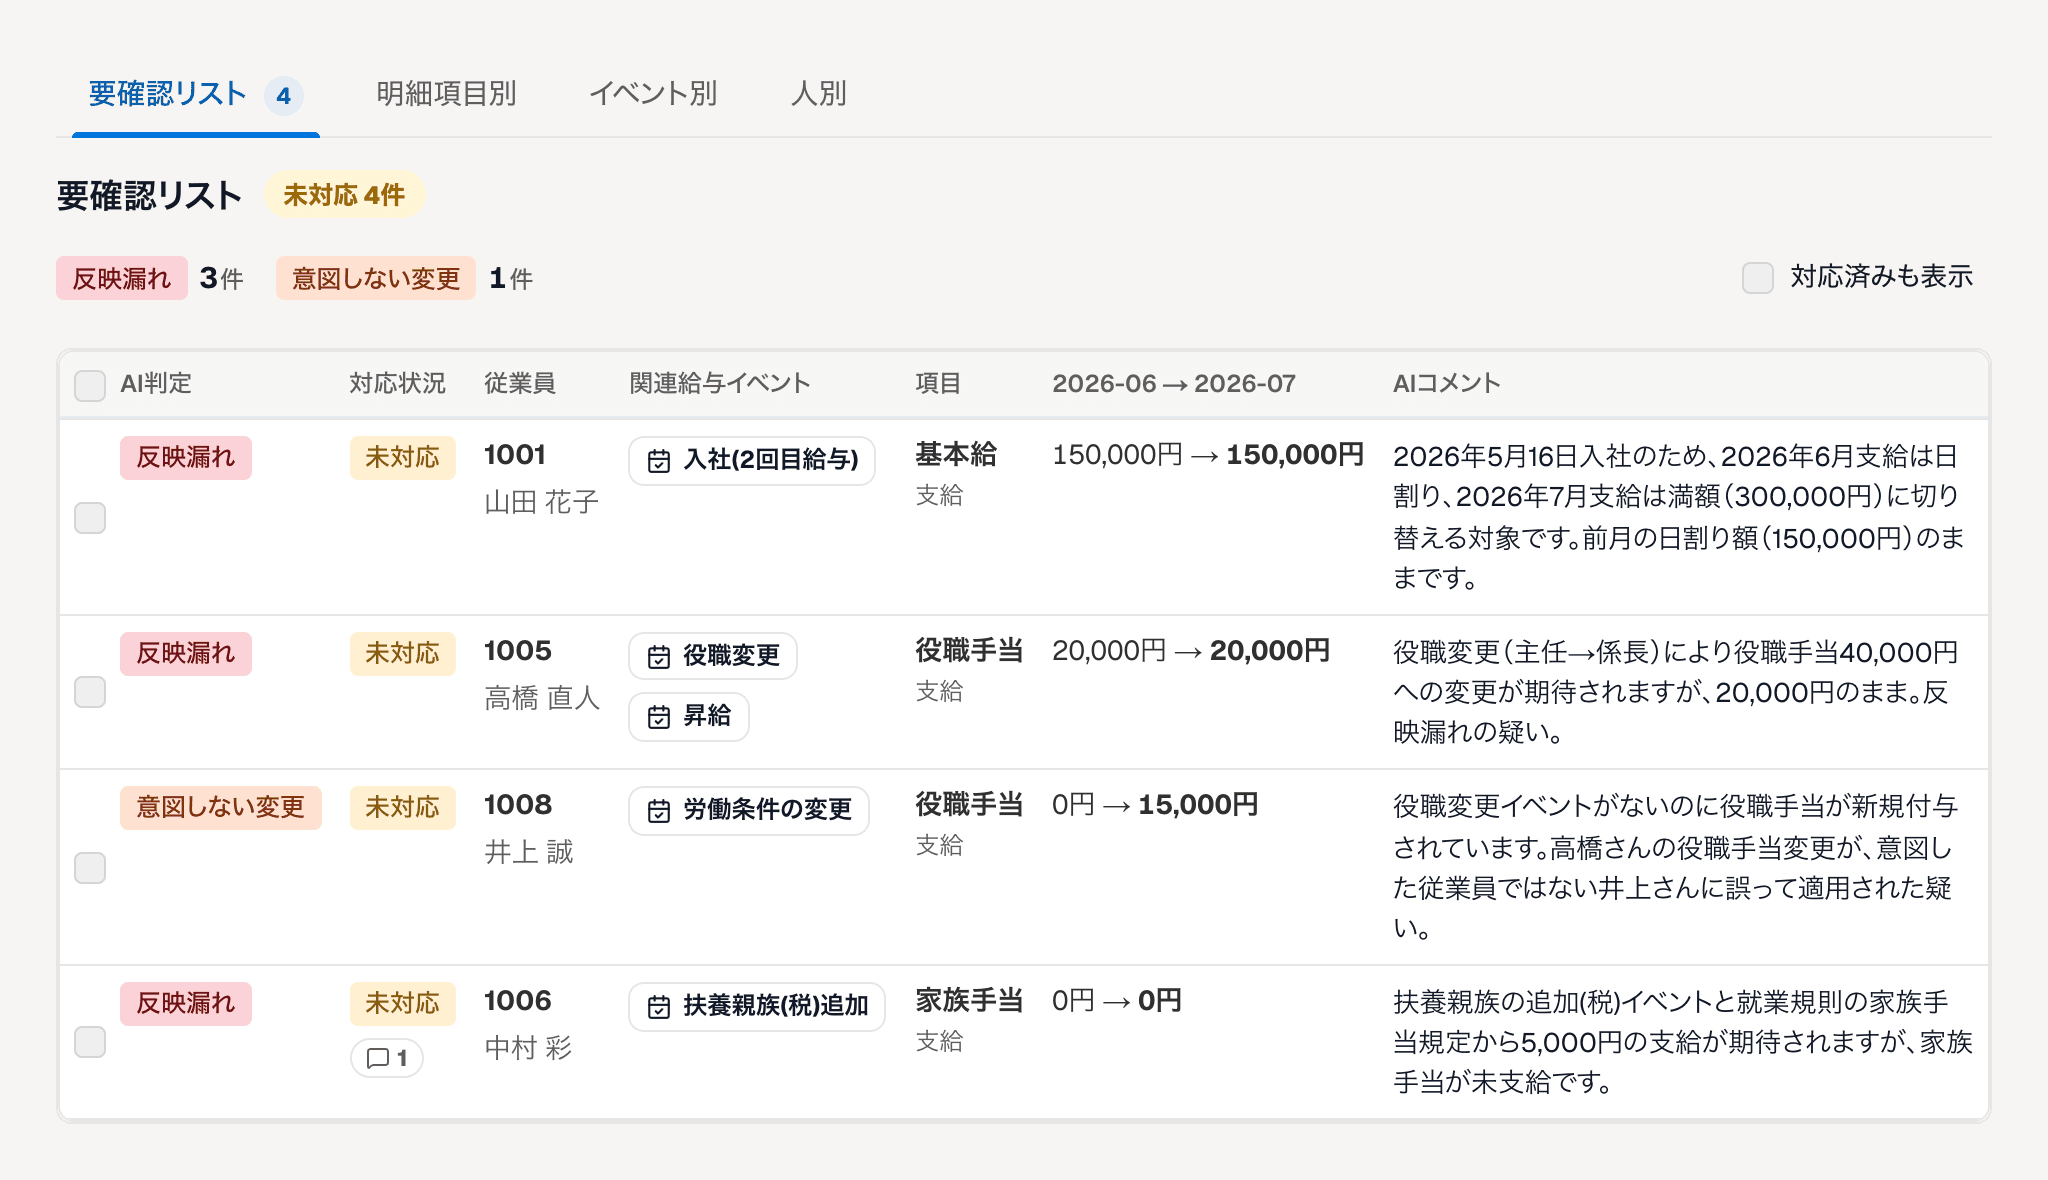The image size is (2048, 1180).
Task: Check the row checkbox for 井上 誠
Action: [x=90, y=867]
